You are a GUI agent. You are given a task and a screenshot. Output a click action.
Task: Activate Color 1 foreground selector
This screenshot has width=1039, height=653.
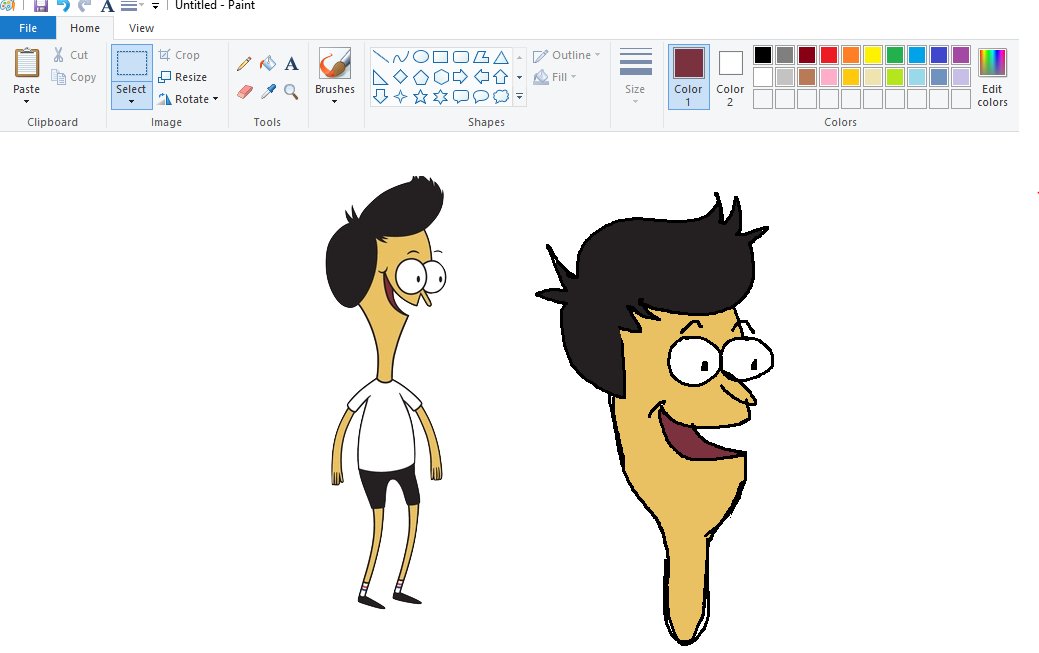[x=688, y=77]
